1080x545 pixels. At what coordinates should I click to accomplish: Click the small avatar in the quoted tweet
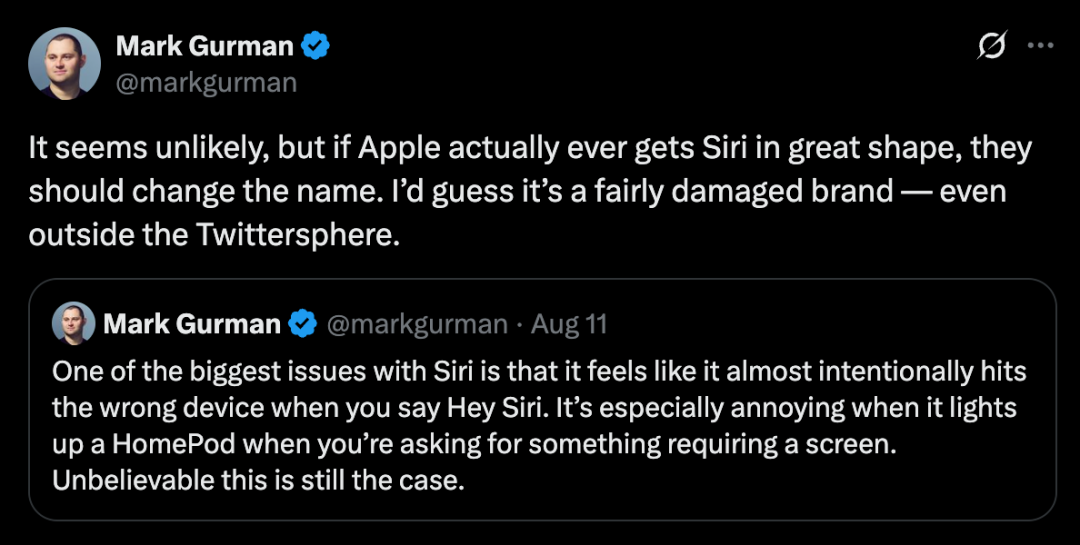(73, 324)
